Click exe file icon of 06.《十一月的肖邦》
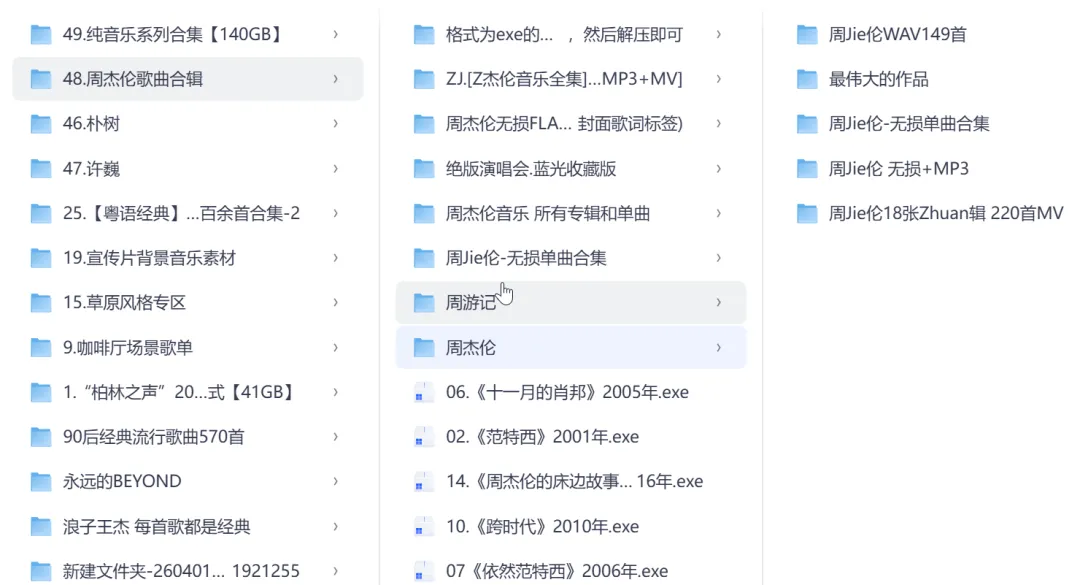 pos(423,393)
